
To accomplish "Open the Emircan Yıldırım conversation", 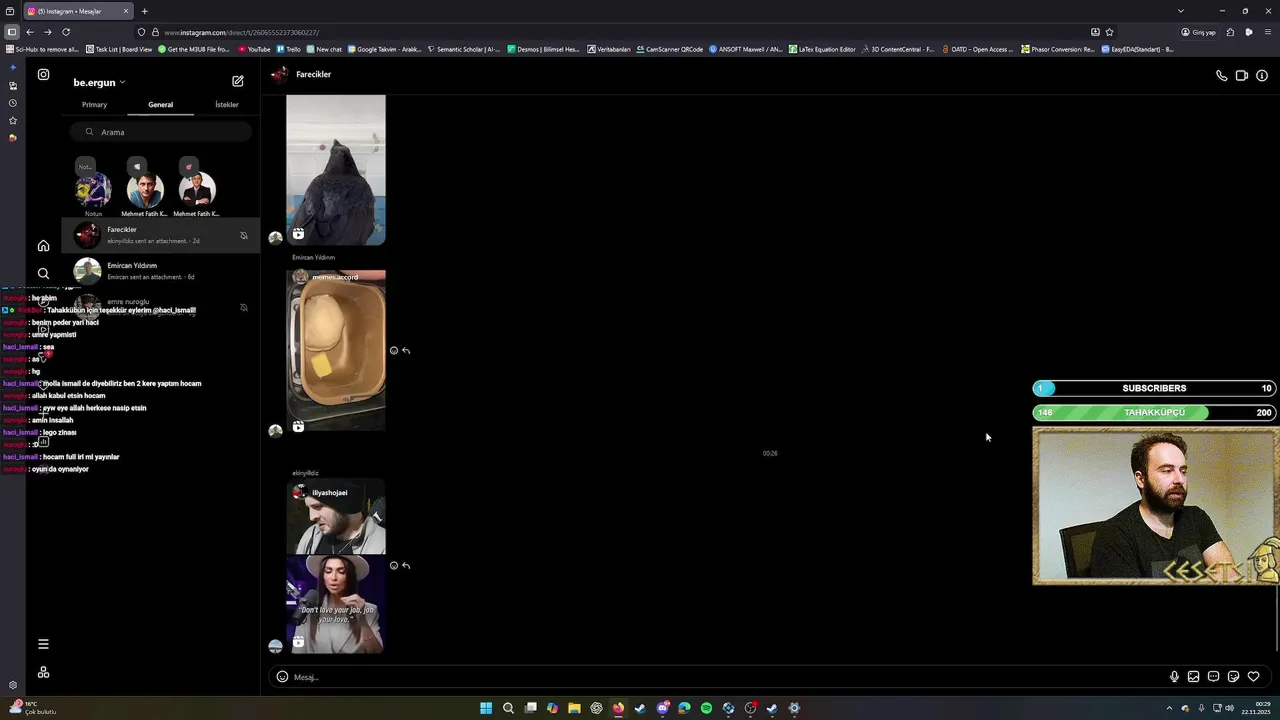I will click(161, 271).
